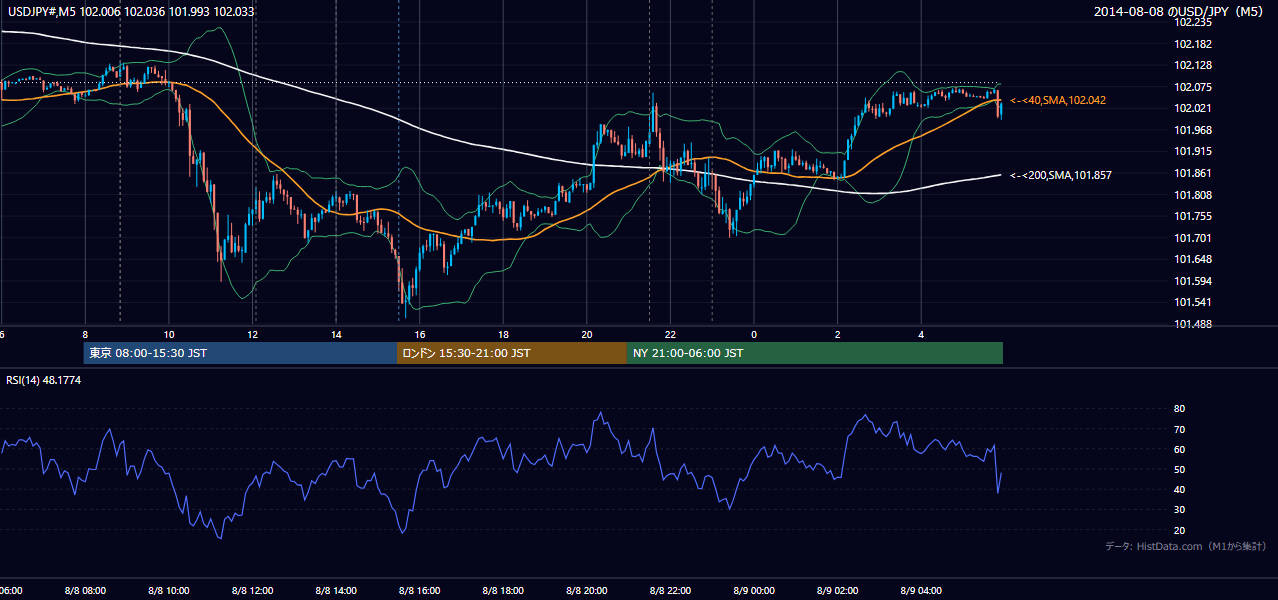This screenshot has width=1278, height=600.
Task: Click the hour 20 label under the chart
Action: coord(587,335)
